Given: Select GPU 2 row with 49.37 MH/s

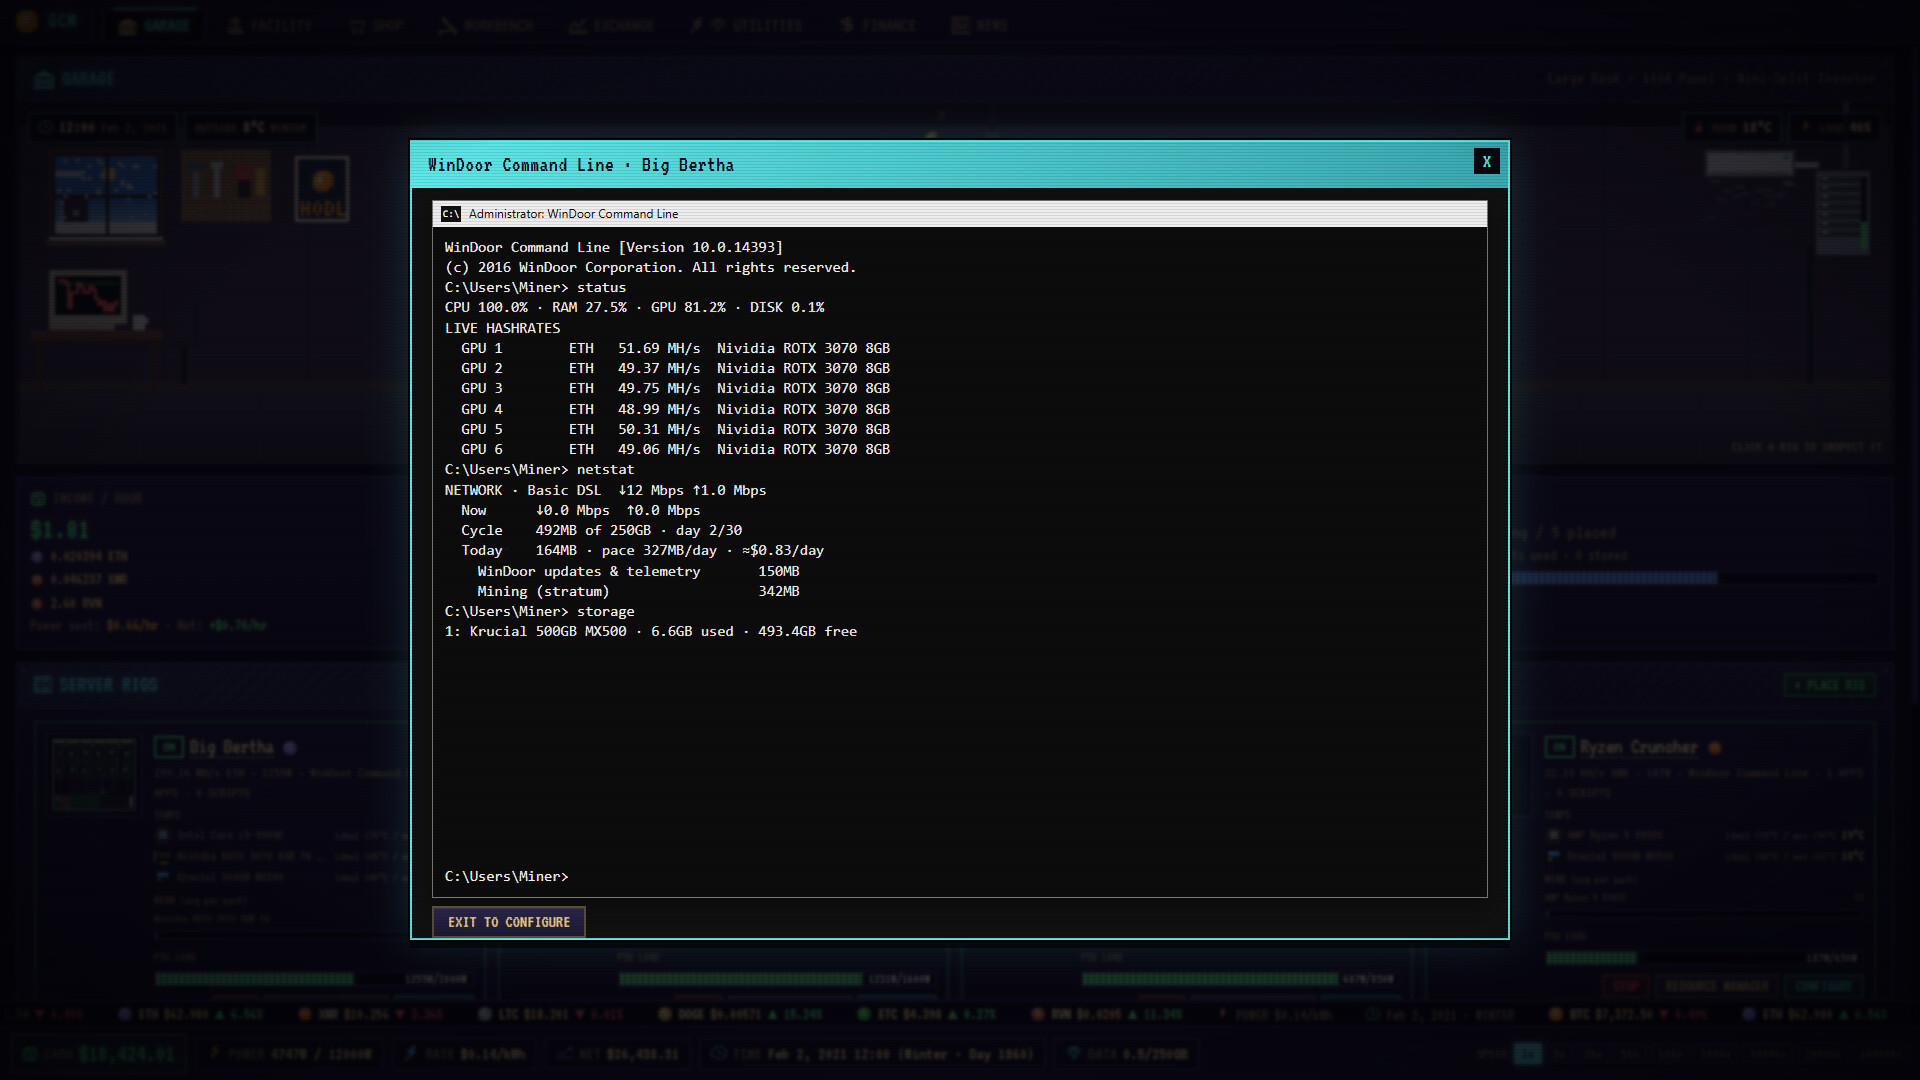Looking at the screenshot, I should tap(675, 368).
